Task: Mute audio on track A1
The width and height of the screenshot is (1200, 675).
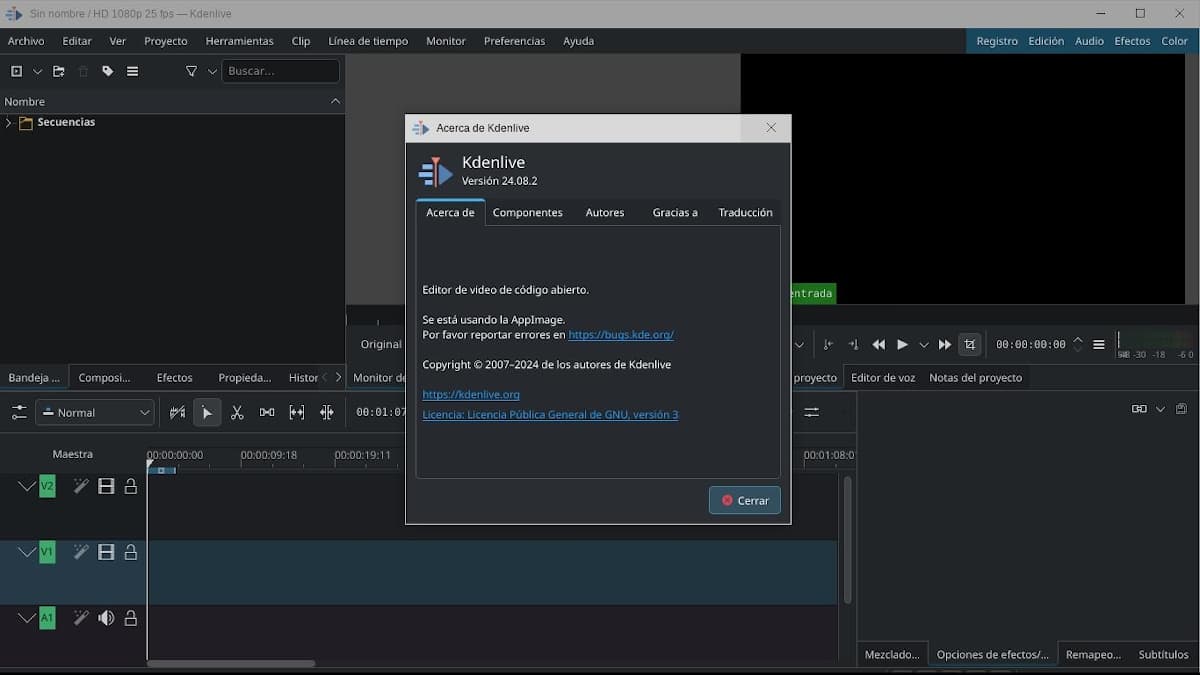Action: pos(106,618)
